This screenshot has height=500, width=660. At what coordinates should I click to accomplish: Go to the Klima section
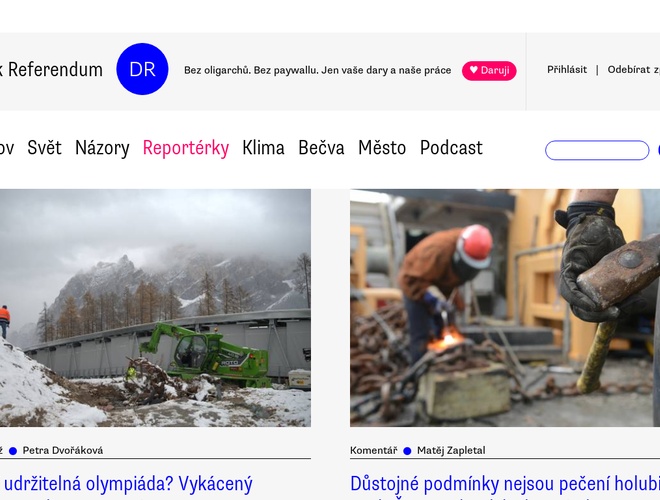[x=263, y=148]
